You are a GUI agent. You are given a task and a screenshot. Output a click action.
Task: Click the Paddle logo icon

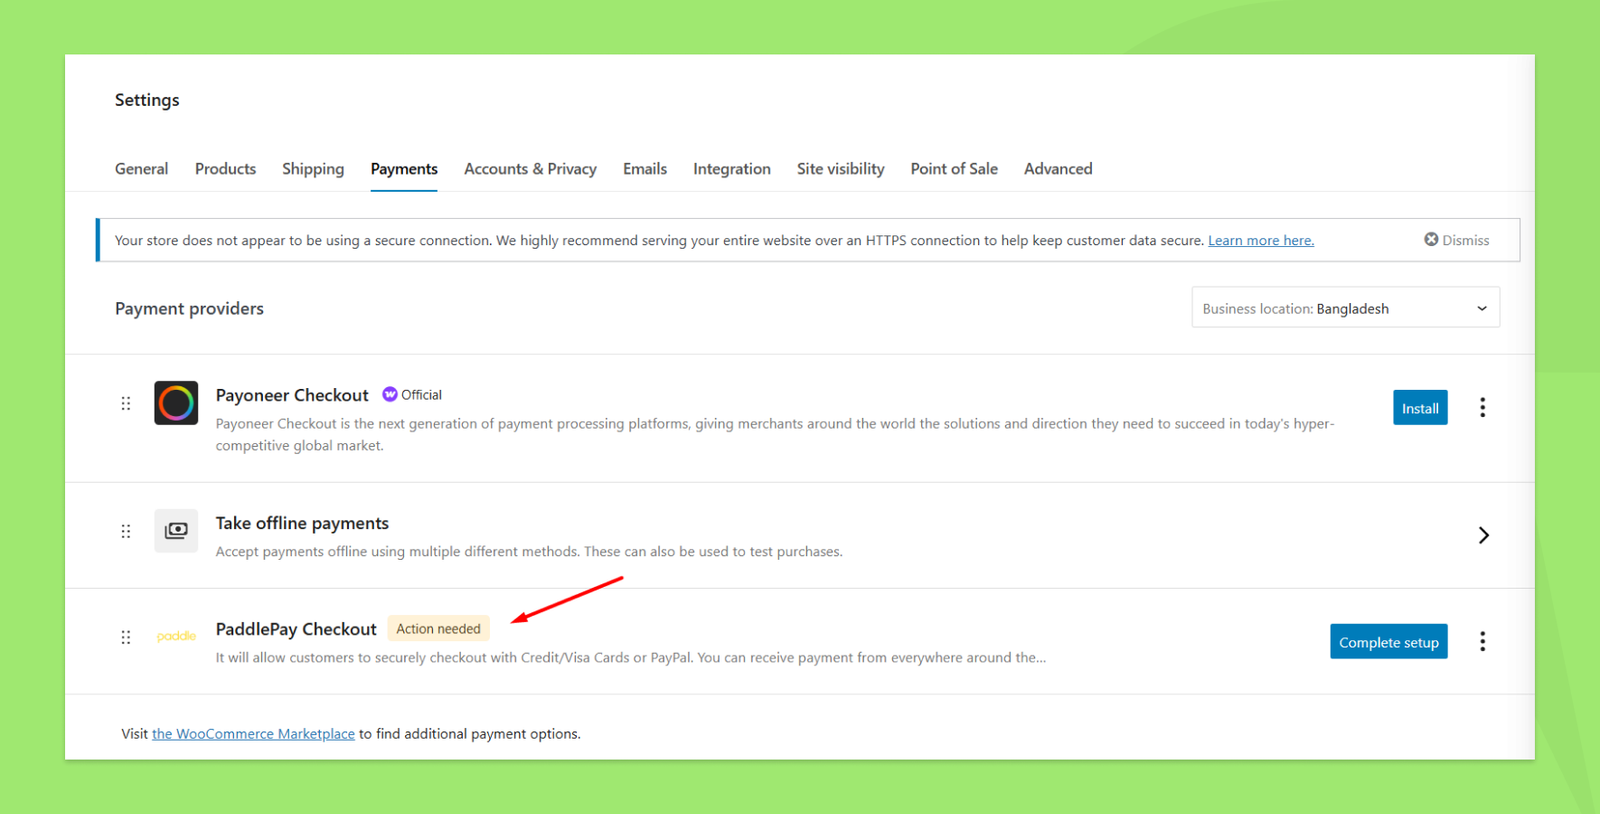(x=176, y=636)
